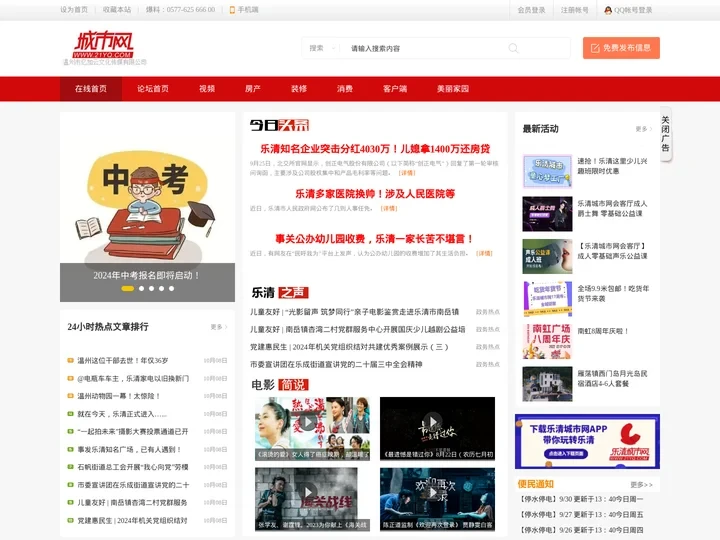Viewport: 720px width, 540px height.
Task: Open 停水停电 9/27 notice
Action: click(581, 514)
